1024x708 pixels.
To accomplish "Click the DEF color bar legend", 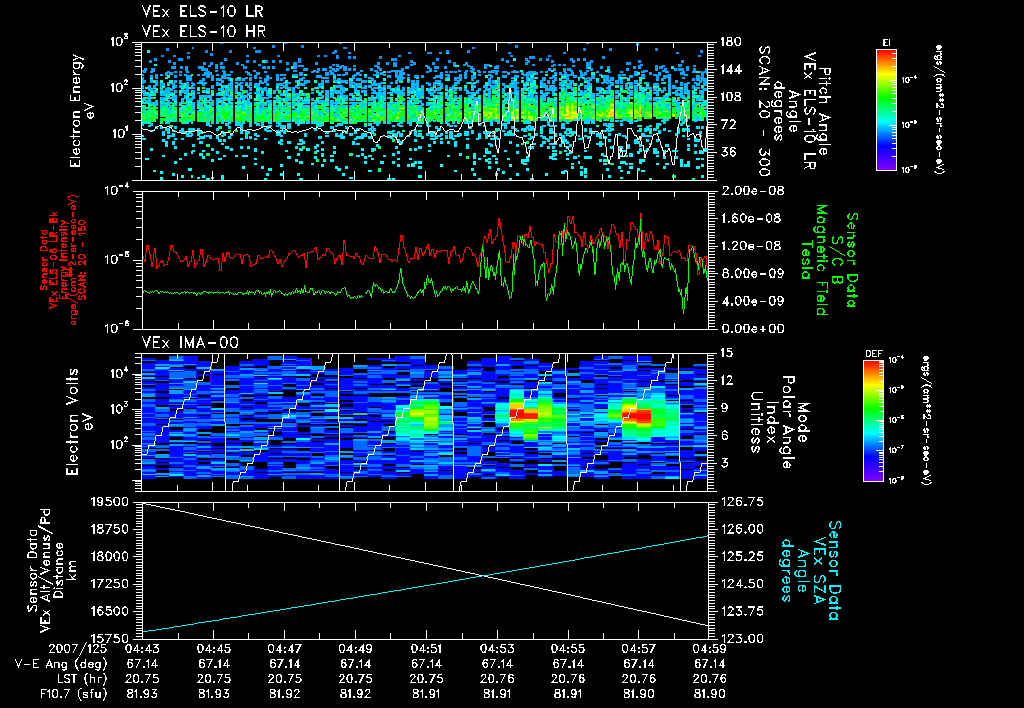I will tap(873, 421).
